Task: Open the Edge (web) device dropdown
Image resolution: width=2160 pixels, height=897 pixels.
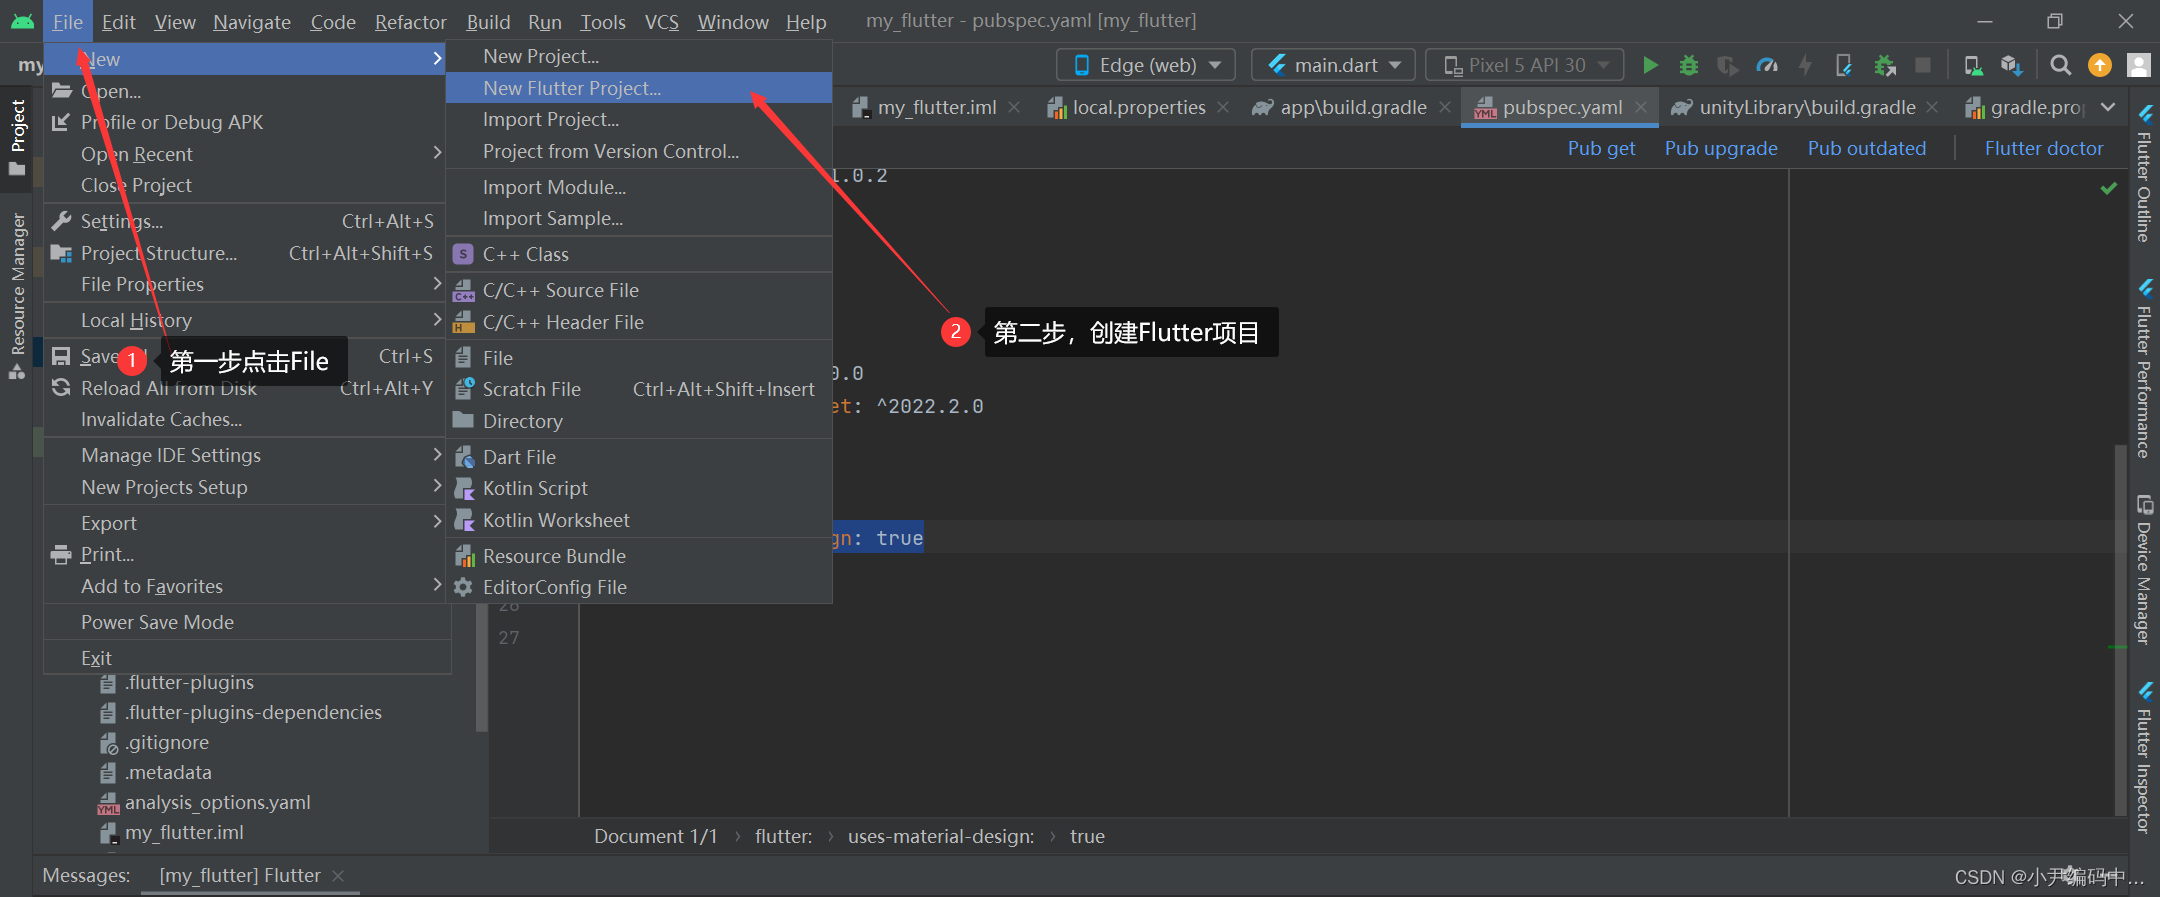Action: click(x=1146, y=65)
